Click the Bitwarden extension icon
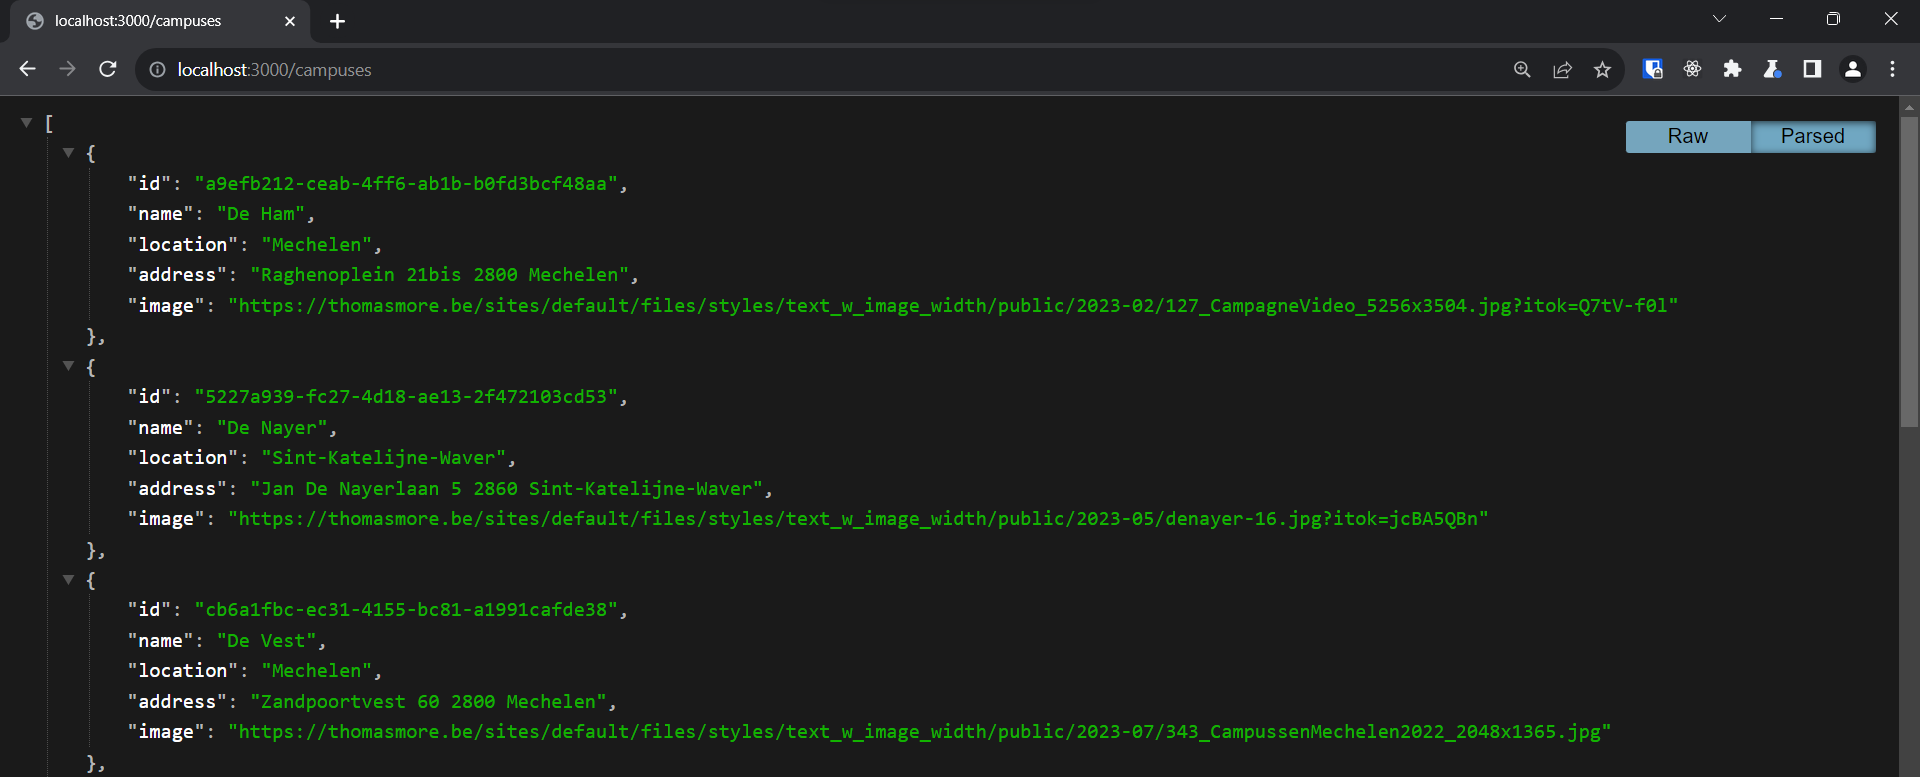 [1652, 69]
